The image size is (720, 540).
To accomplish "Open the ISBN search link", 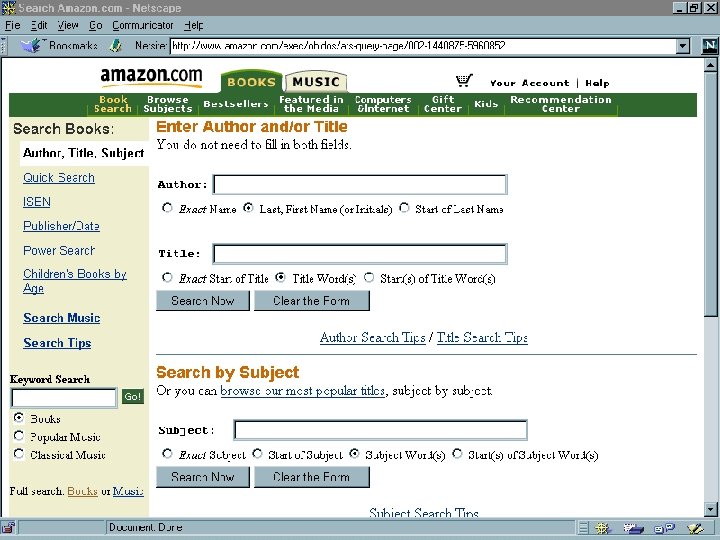I will tap(37, 202).
